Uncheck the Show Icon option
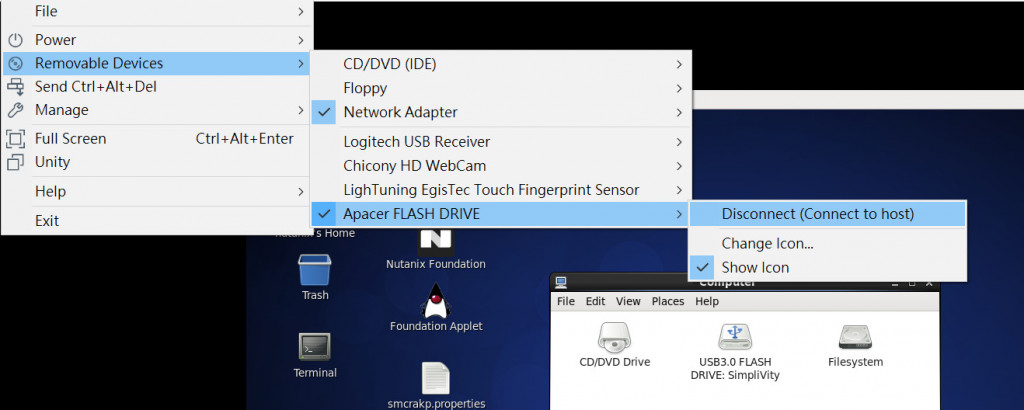 [x=703, y=267]
